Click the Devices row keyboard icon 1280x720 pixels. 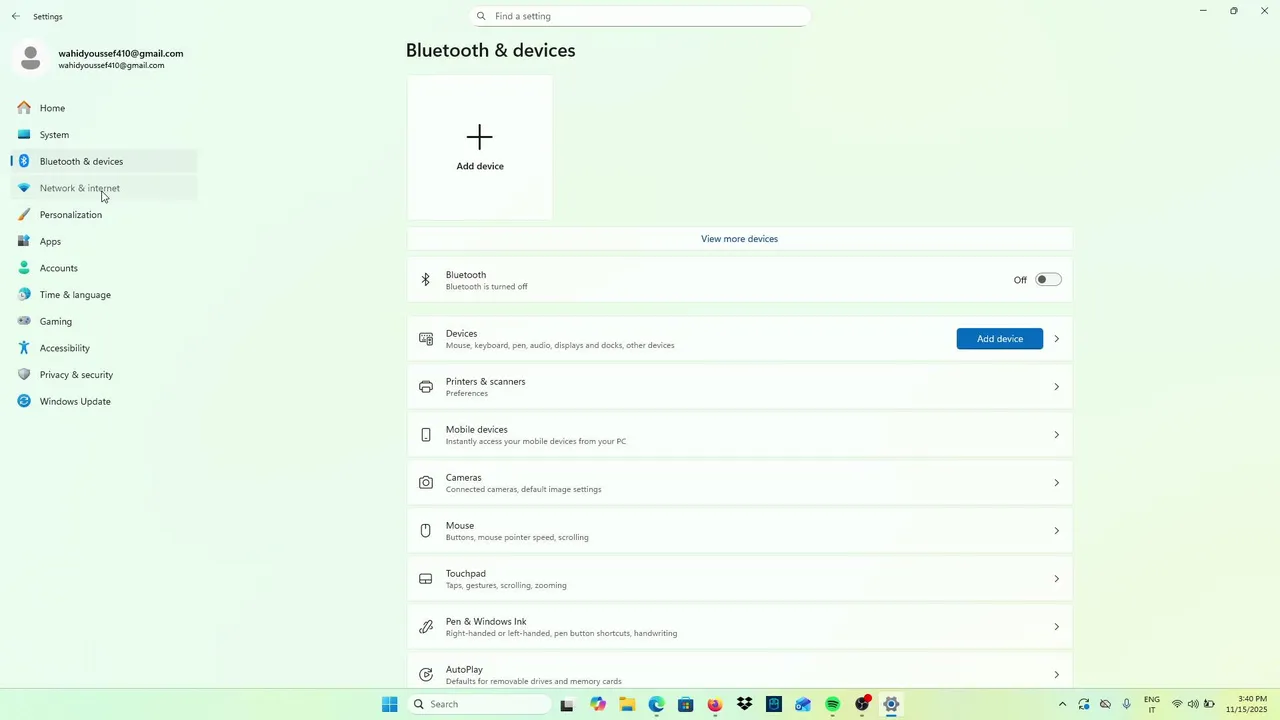[426, 339]
